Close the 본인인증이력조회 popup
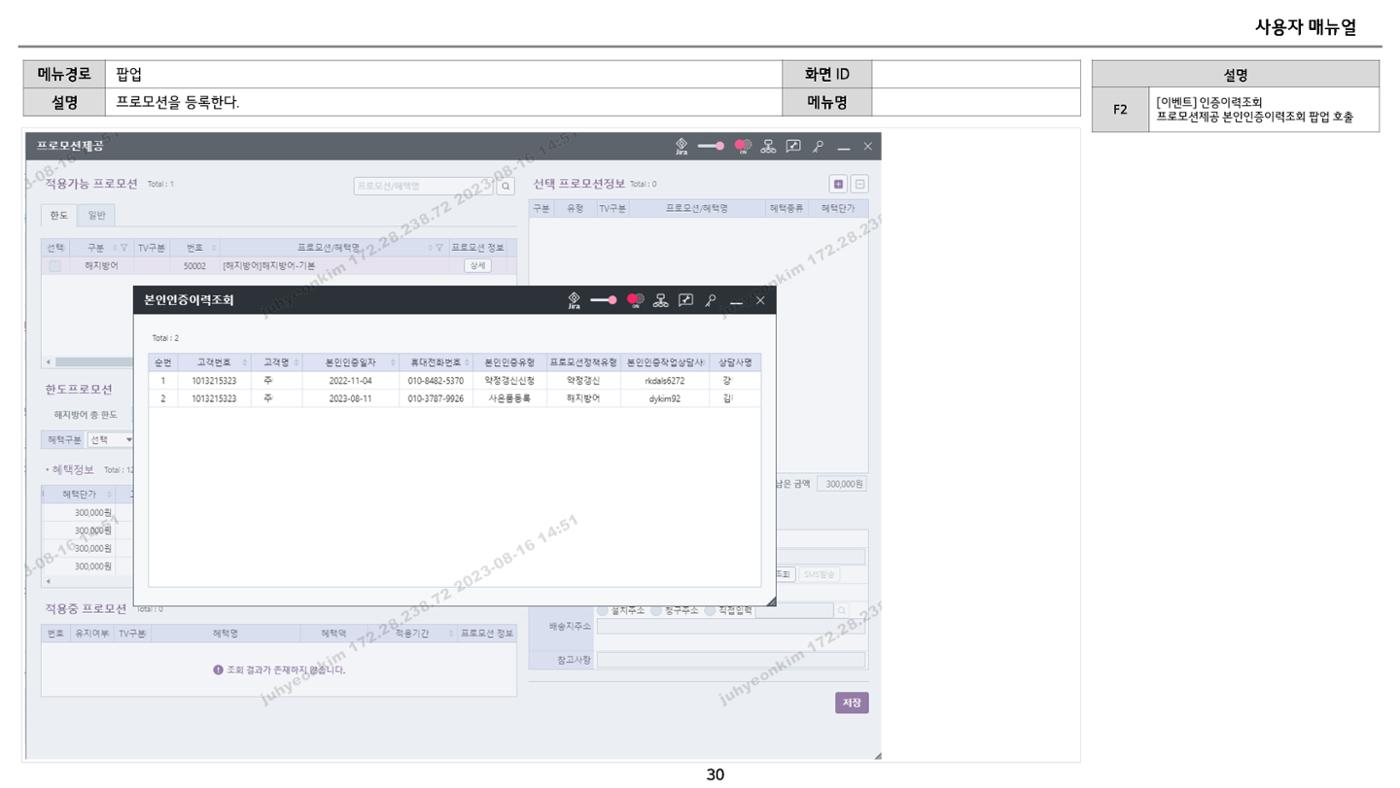The height and width of the screenshot is (788, 1400). click(760, 301)
